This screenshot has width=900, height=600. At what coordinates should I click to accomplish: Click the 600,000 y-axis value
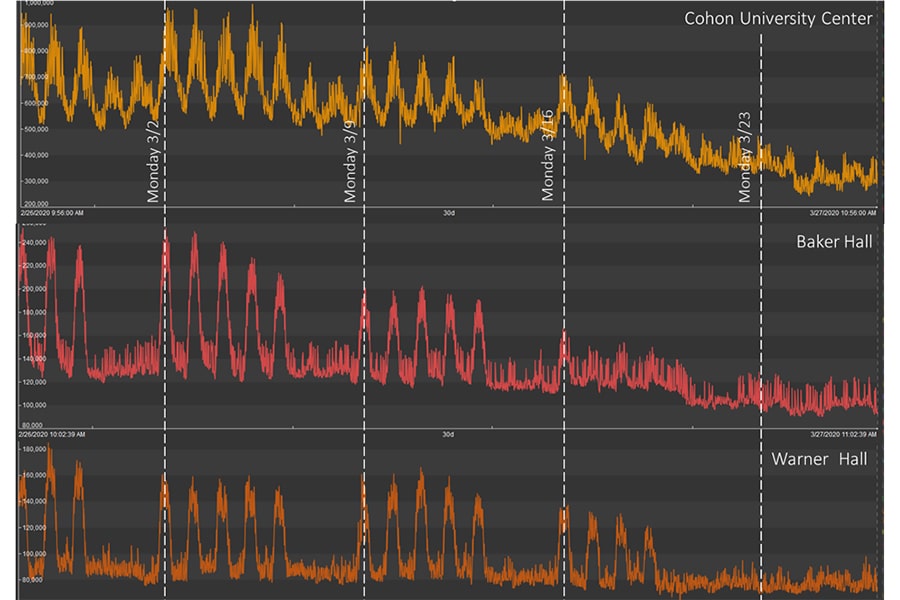(36, 103)
